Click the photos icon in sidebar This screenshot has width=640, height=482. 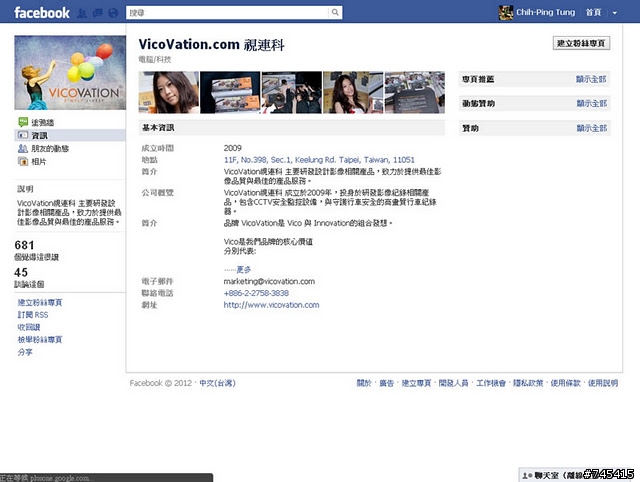point(23,162)
